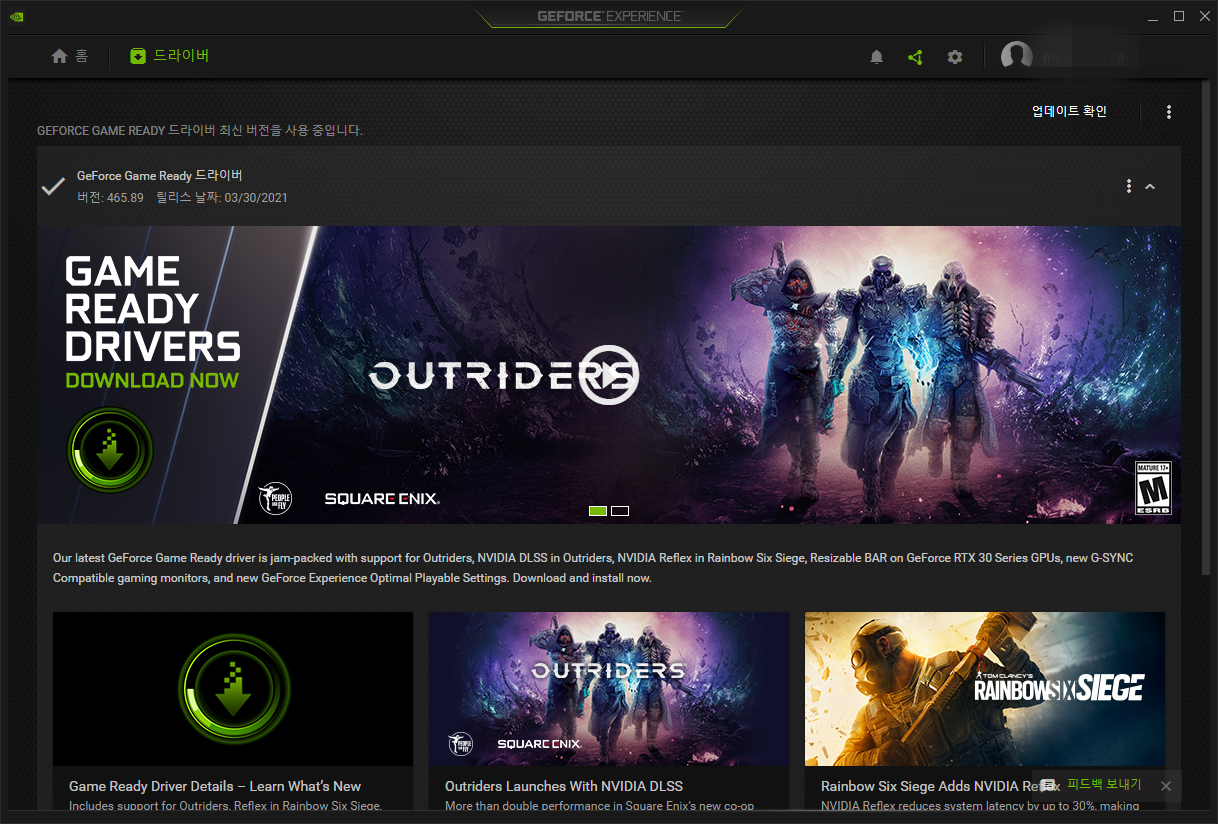1218x824 pixels.
Task: Go to the 홈 (Home) tab
Action: (69, 56)
